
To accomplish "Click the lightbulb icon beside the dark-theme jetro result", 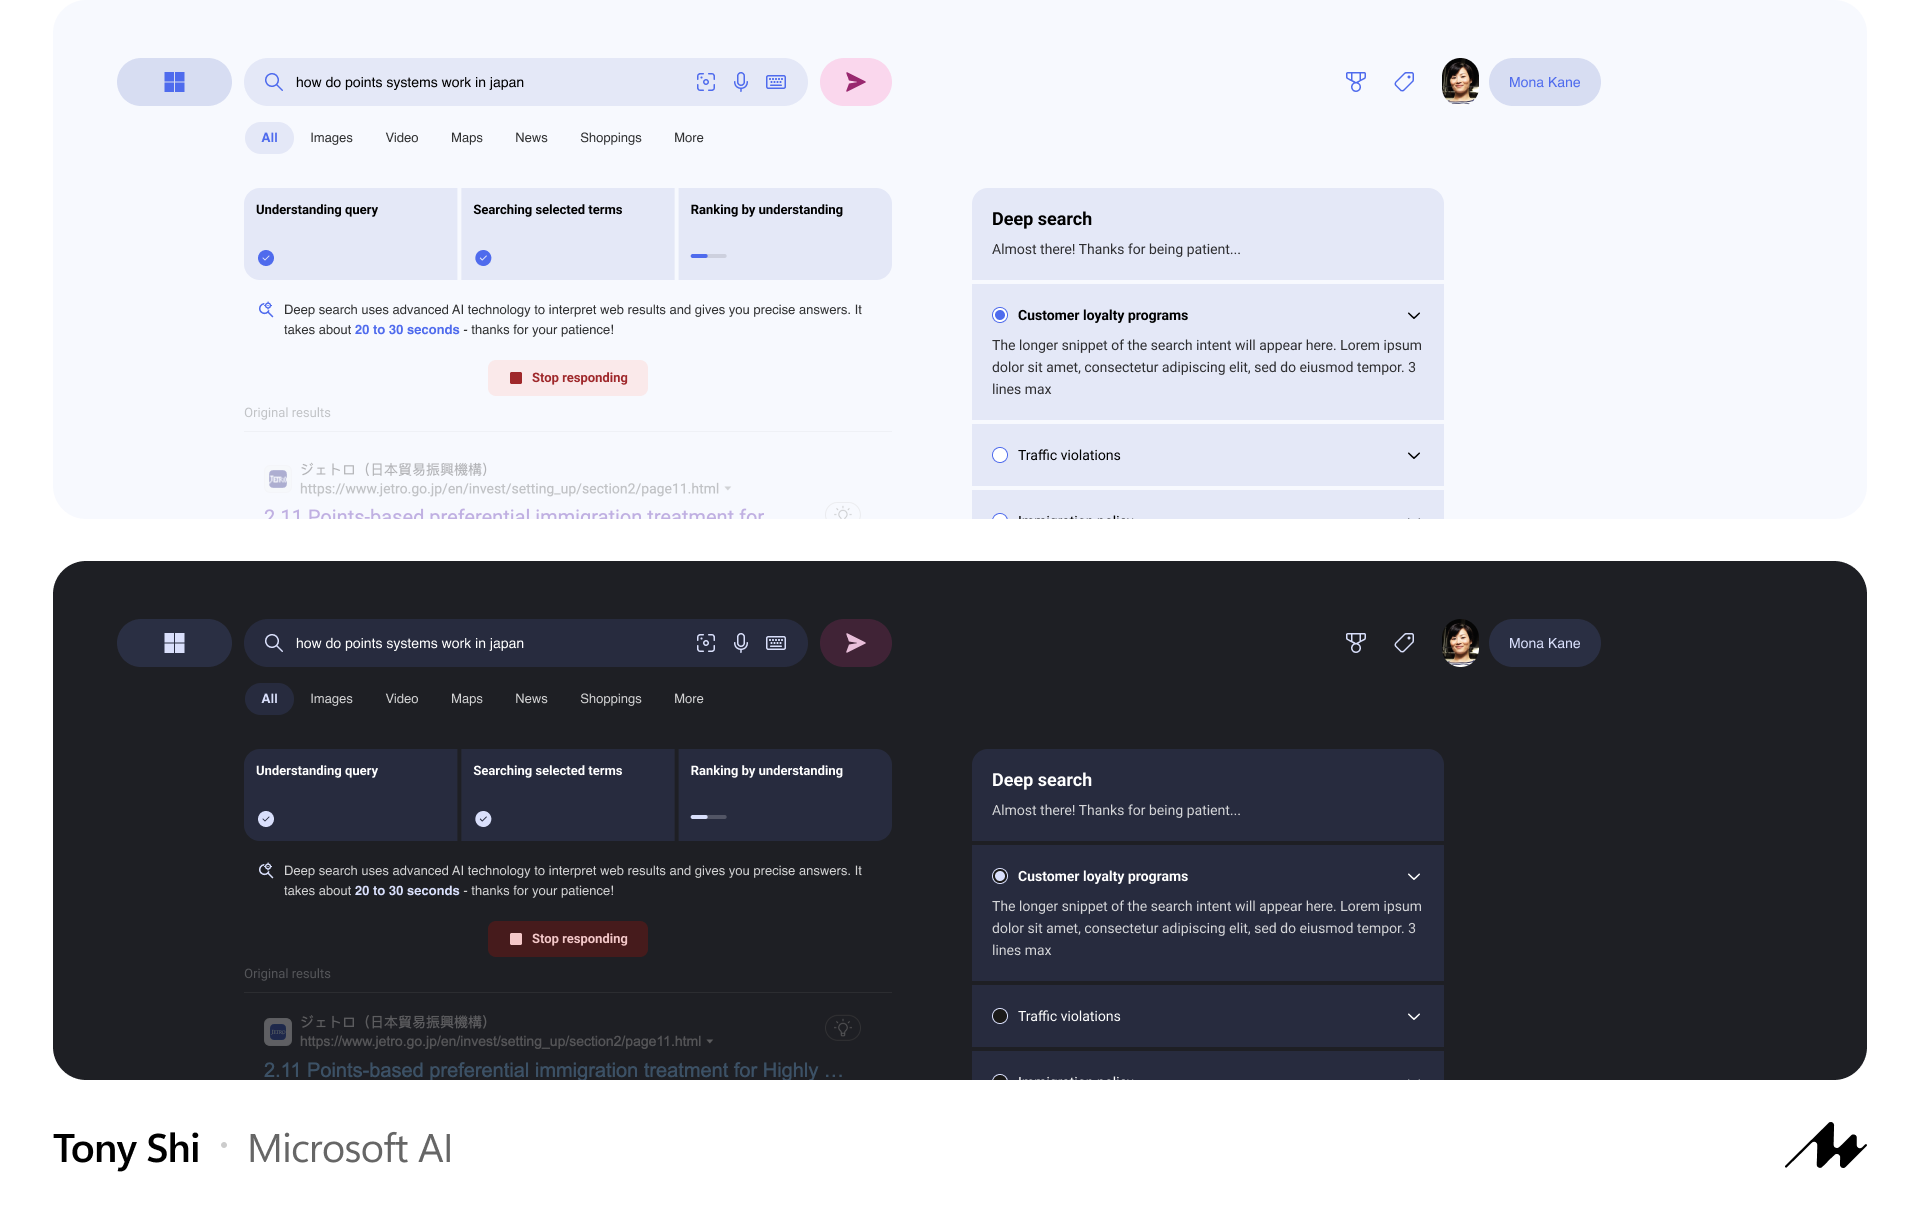I will tap(843, 1028).
